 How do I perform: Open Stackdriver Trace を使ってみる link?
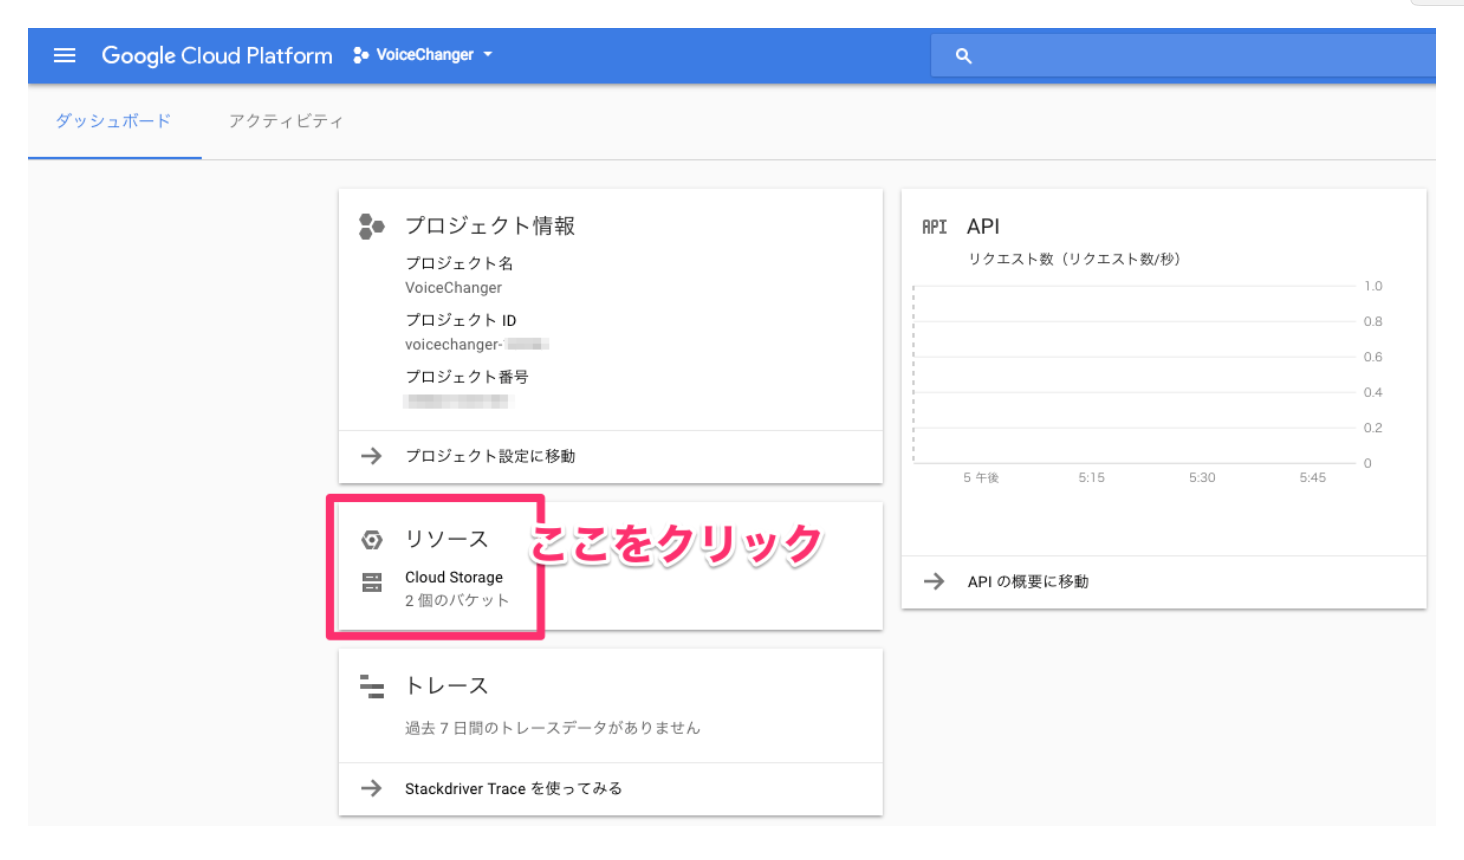tap(513, 789)
